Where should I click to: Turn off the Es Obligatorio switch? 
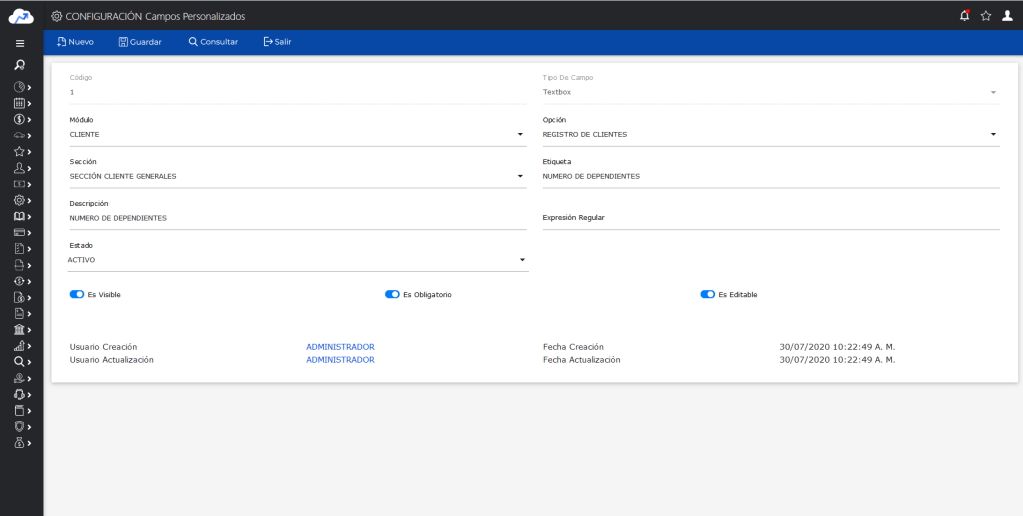(x=392, y=295)
